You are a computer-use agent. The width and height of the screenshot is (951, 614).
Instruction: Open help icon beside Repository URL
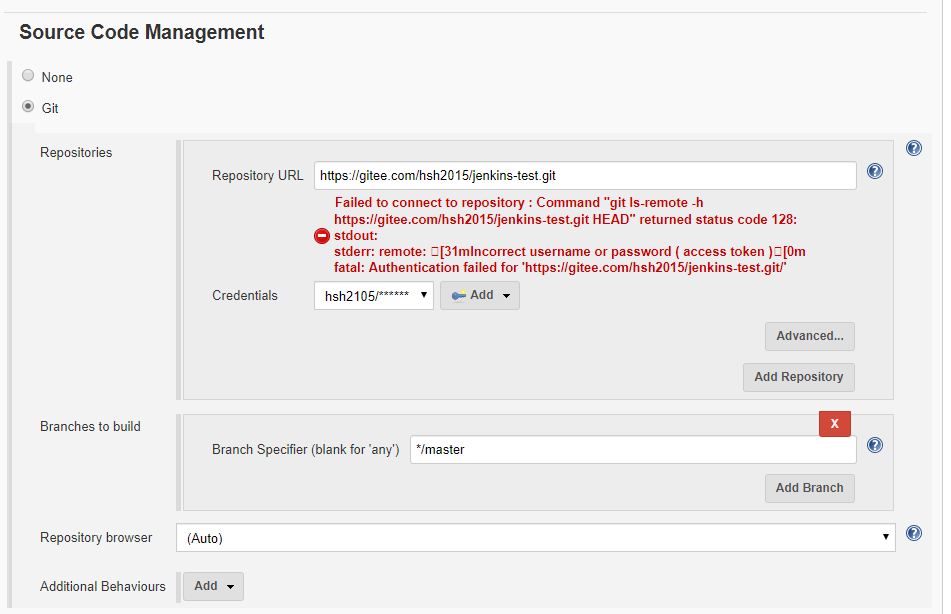pyautogui.click(x=875, y=171)
